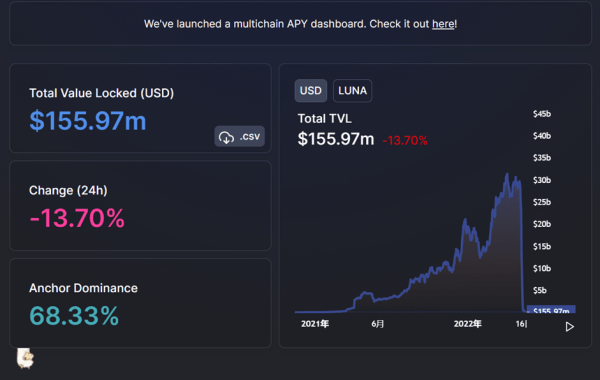Click the 68.33% Anchor Dominance value
The image size is (600, 380).
pos(74,316)
